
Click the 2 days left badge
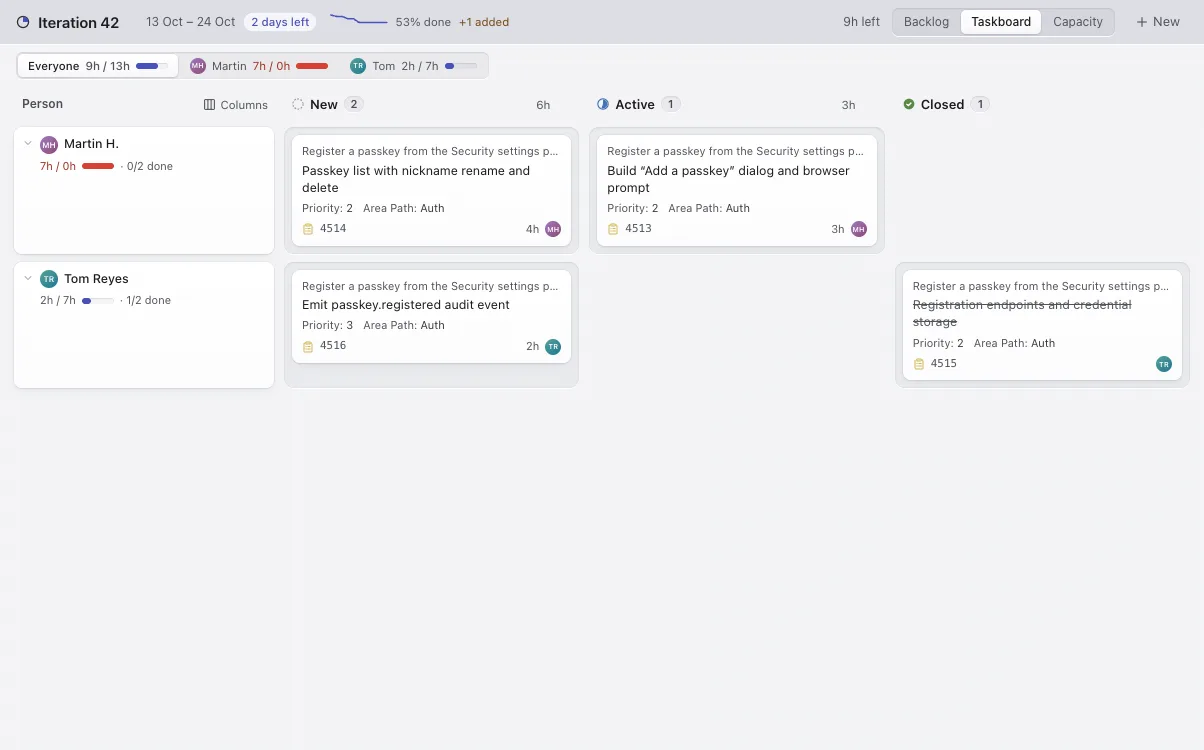280,22
